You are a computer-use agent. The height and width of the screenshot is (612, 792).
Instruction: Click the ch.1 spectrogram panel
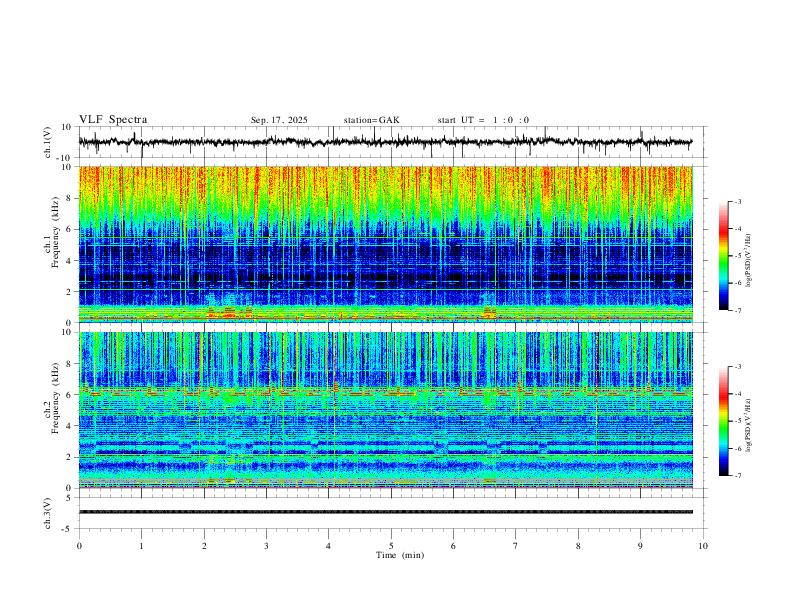click(386, 244)
